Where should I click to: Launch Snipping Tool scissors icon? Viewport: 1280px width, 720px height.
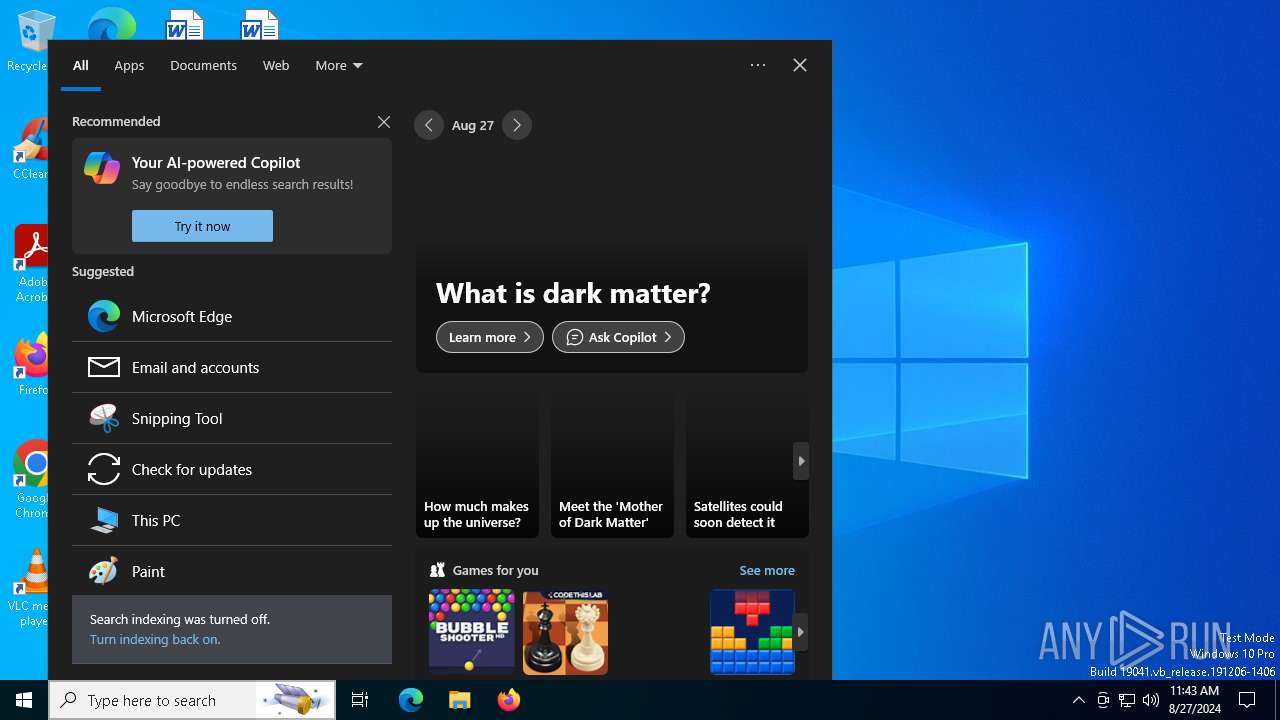(104, 418)
